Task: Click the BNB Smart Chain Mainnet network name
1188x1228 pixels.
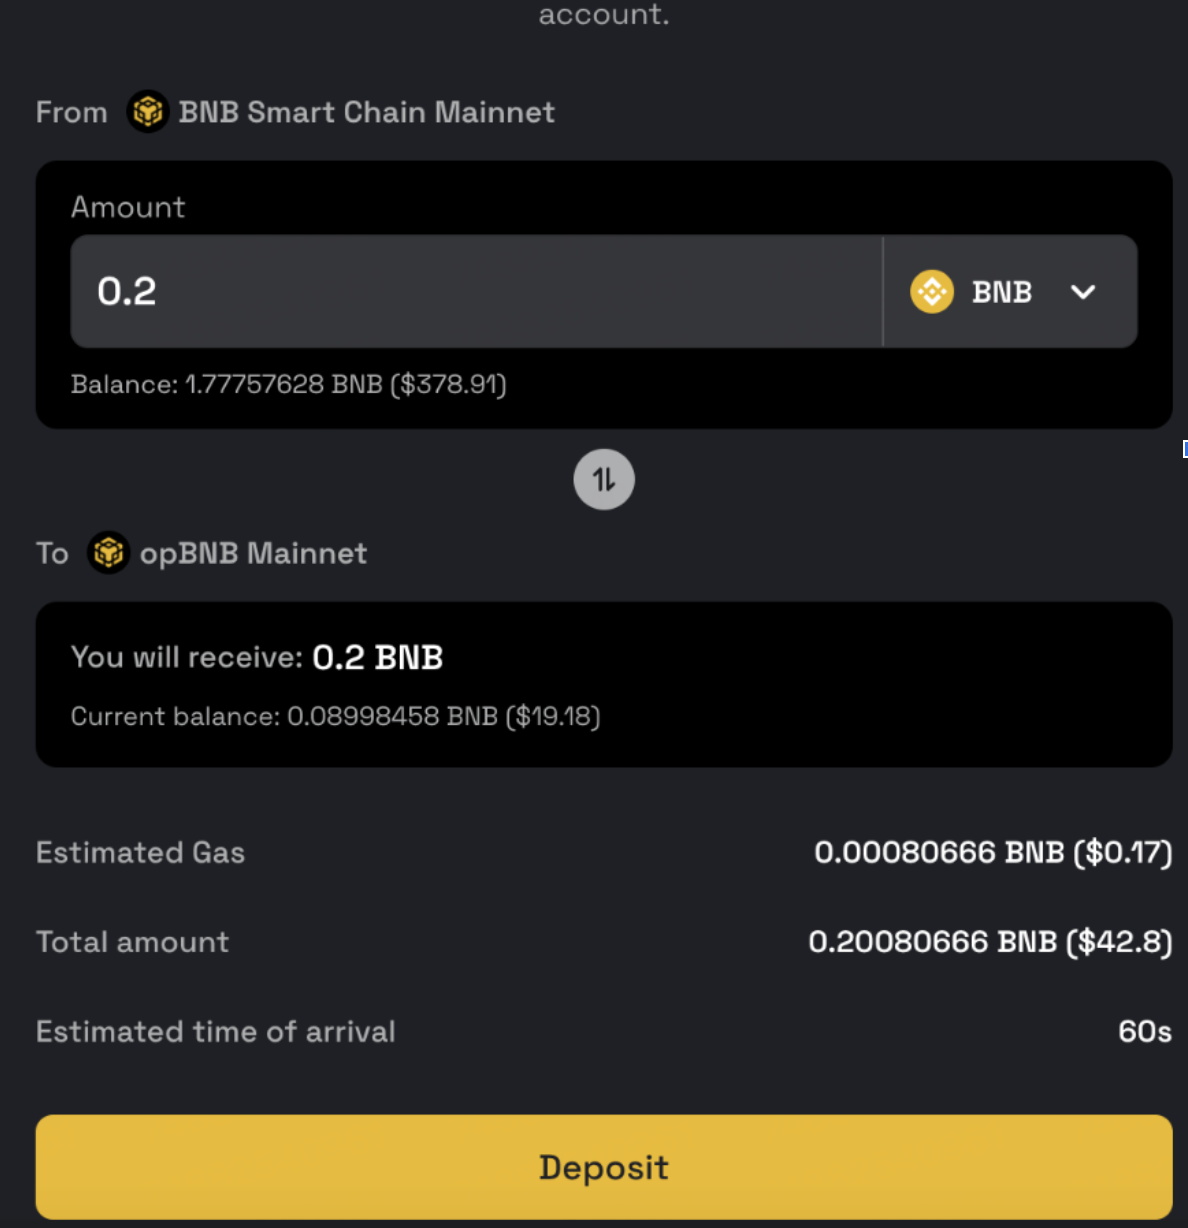Action: click(366, 112)
